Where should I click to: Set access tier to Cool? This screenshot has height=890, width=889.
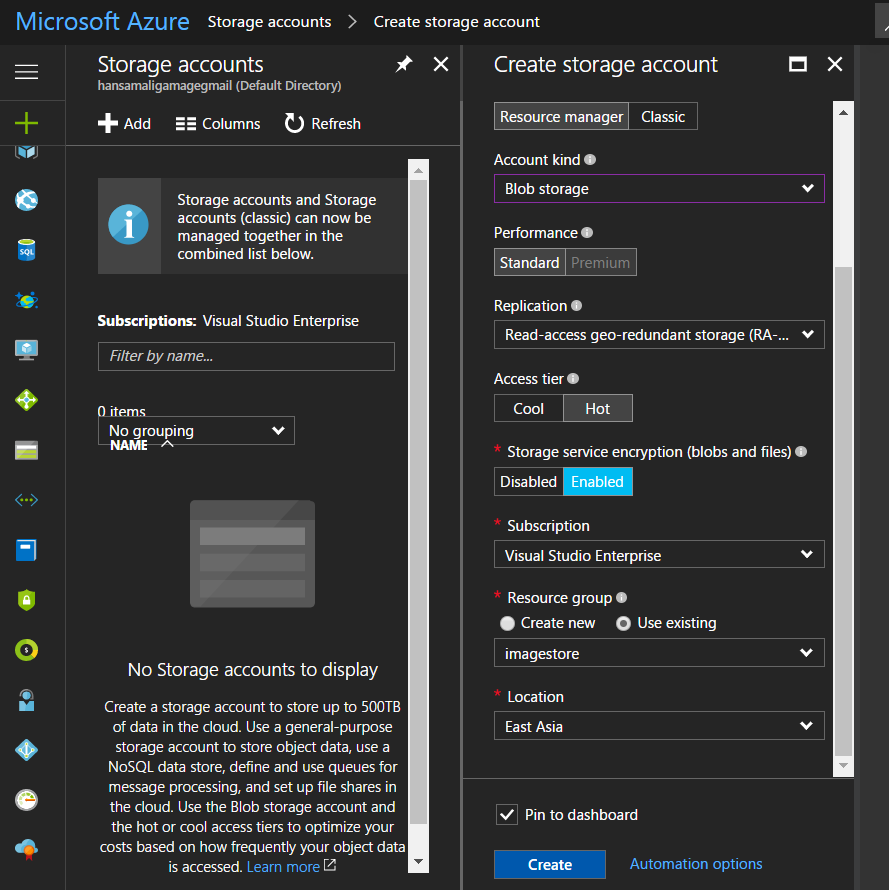point(529,408)
